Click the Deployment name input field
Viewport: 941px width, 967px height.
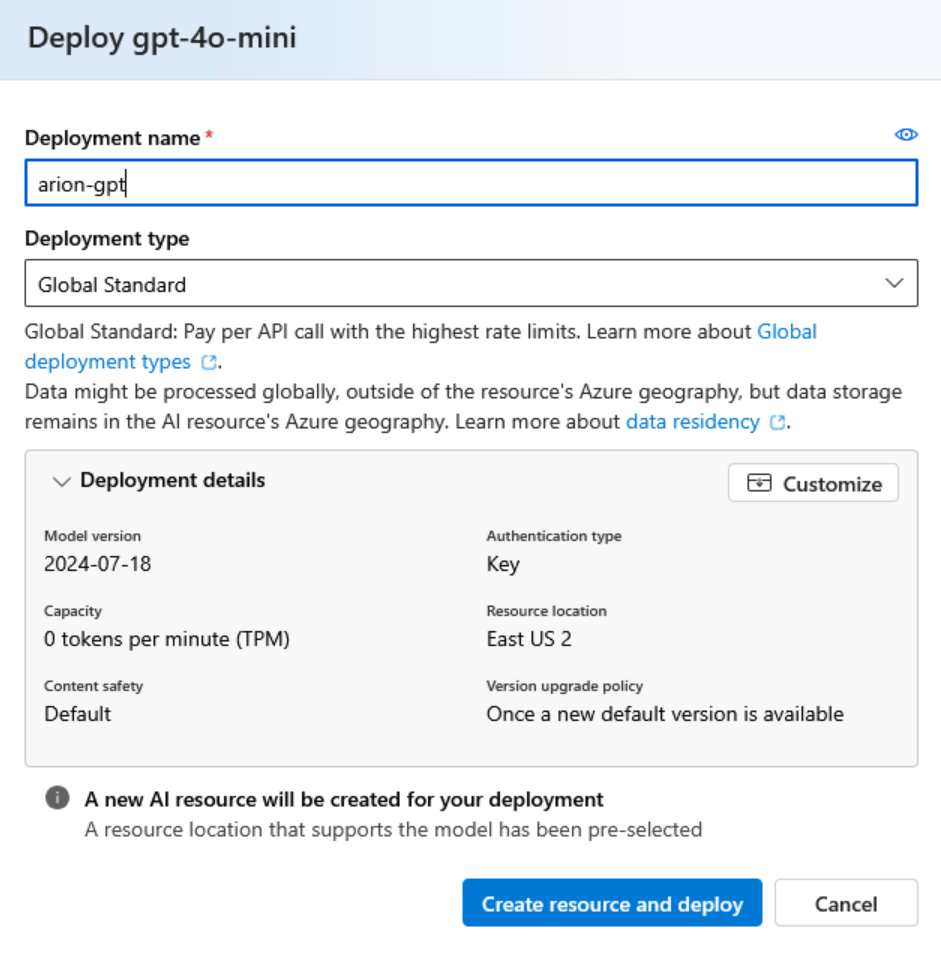[471, 183]
